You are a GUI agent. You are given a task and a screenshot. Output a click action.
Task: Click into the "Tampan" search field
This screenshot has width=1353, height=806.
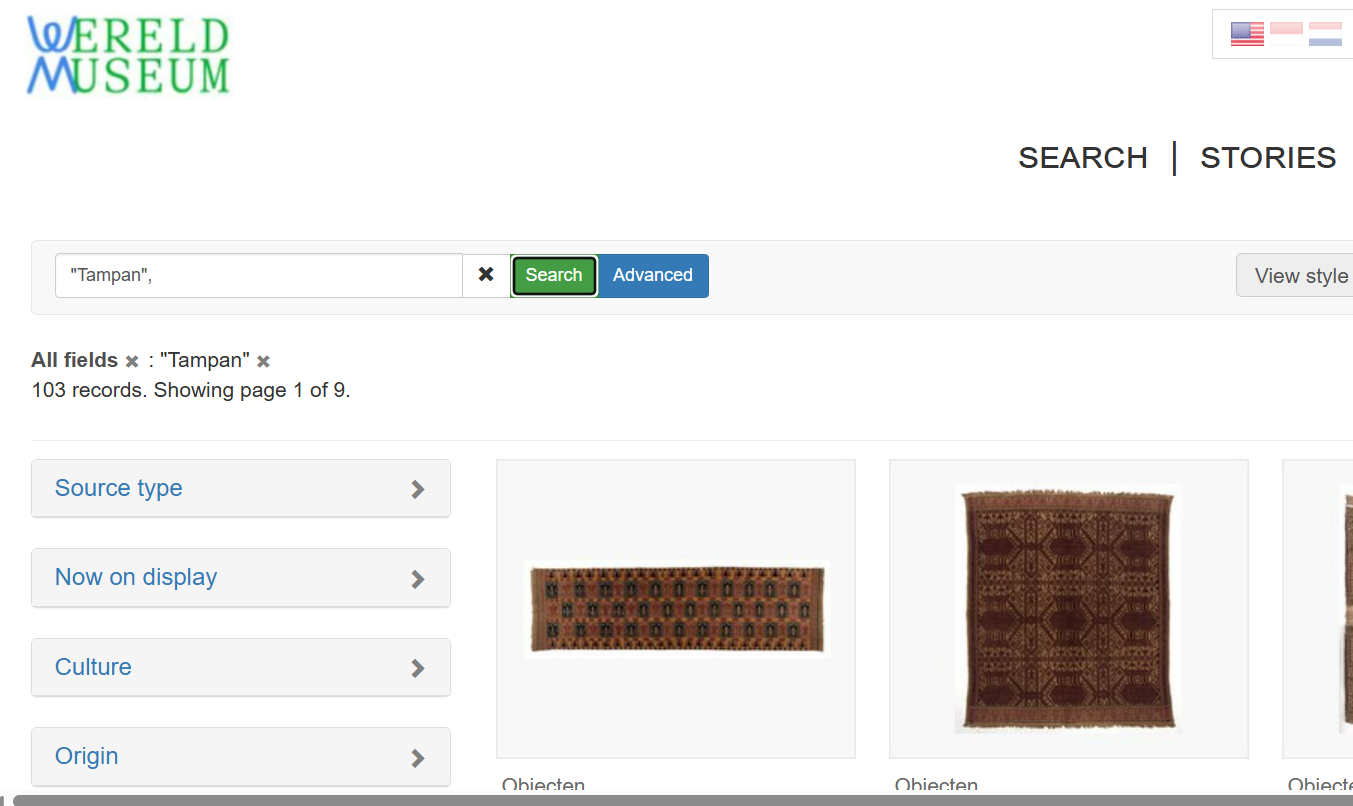pyautogui.click(x=259, y=275)
